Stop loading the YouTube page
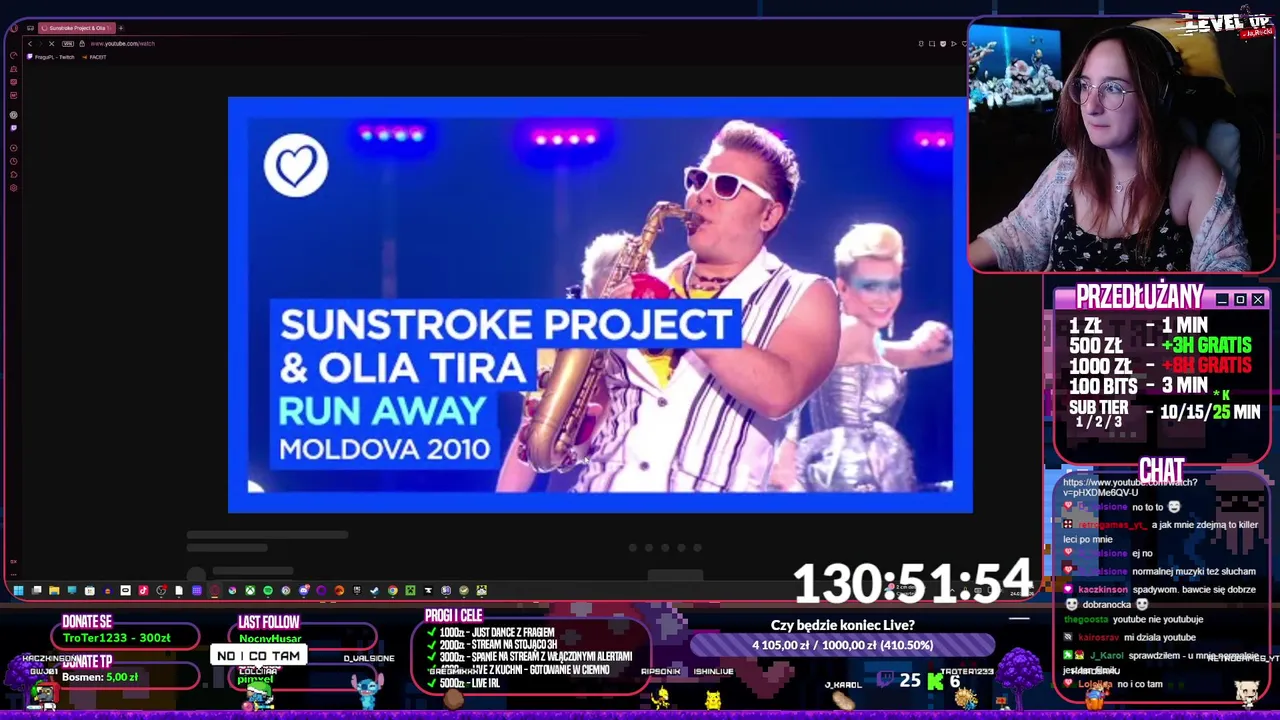This screenshot has height=720, width=1280. pyautogui.click(x=51, y=44)
